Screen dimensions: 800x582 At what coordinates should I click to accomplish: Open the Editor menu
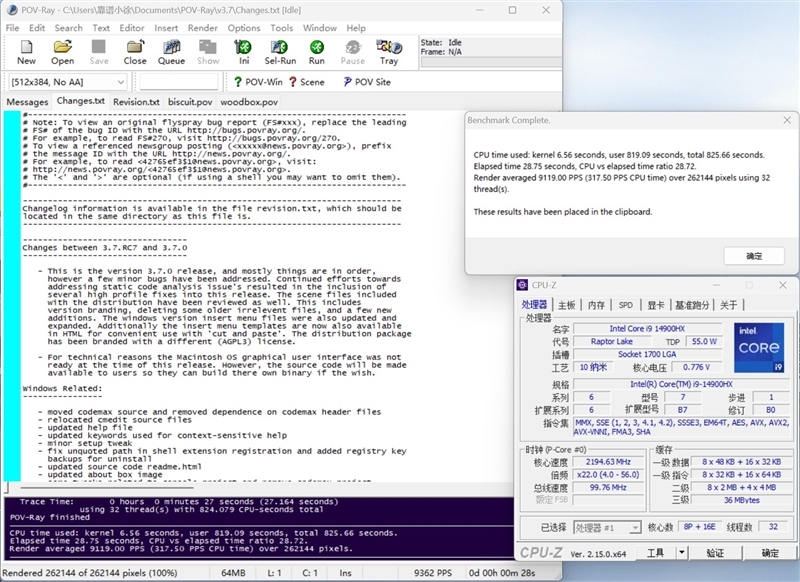tap(132, 28)
